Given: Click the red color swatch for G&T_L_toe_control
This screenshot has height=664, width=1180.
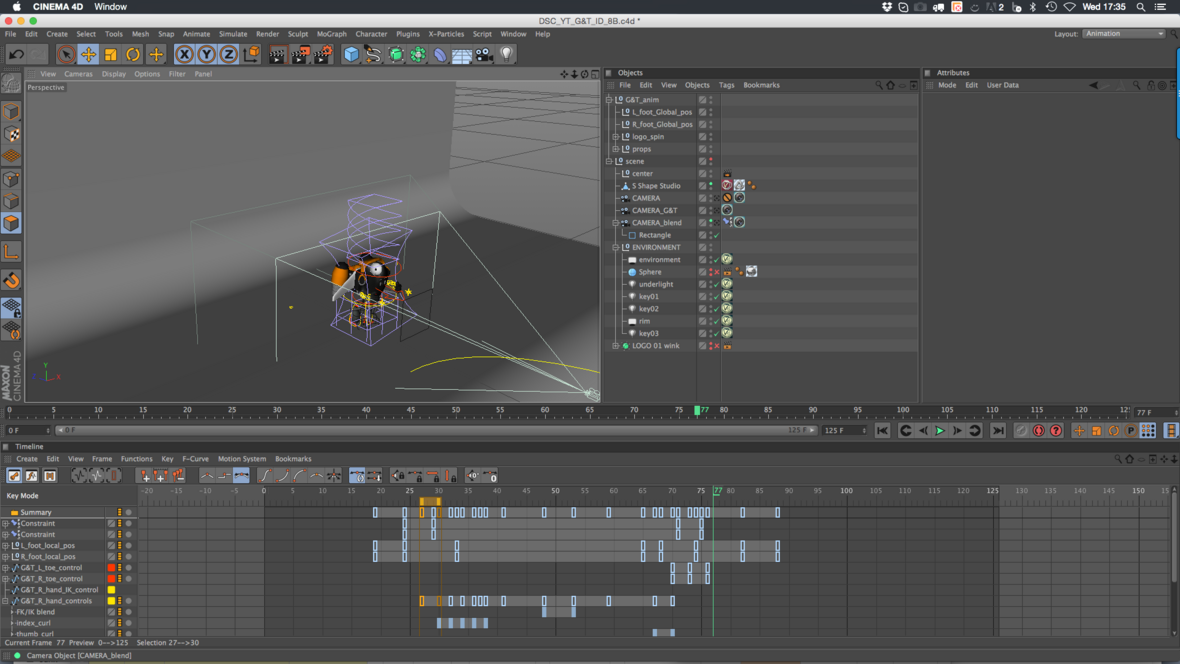Looking at the screenshot, I should point(111,568).
